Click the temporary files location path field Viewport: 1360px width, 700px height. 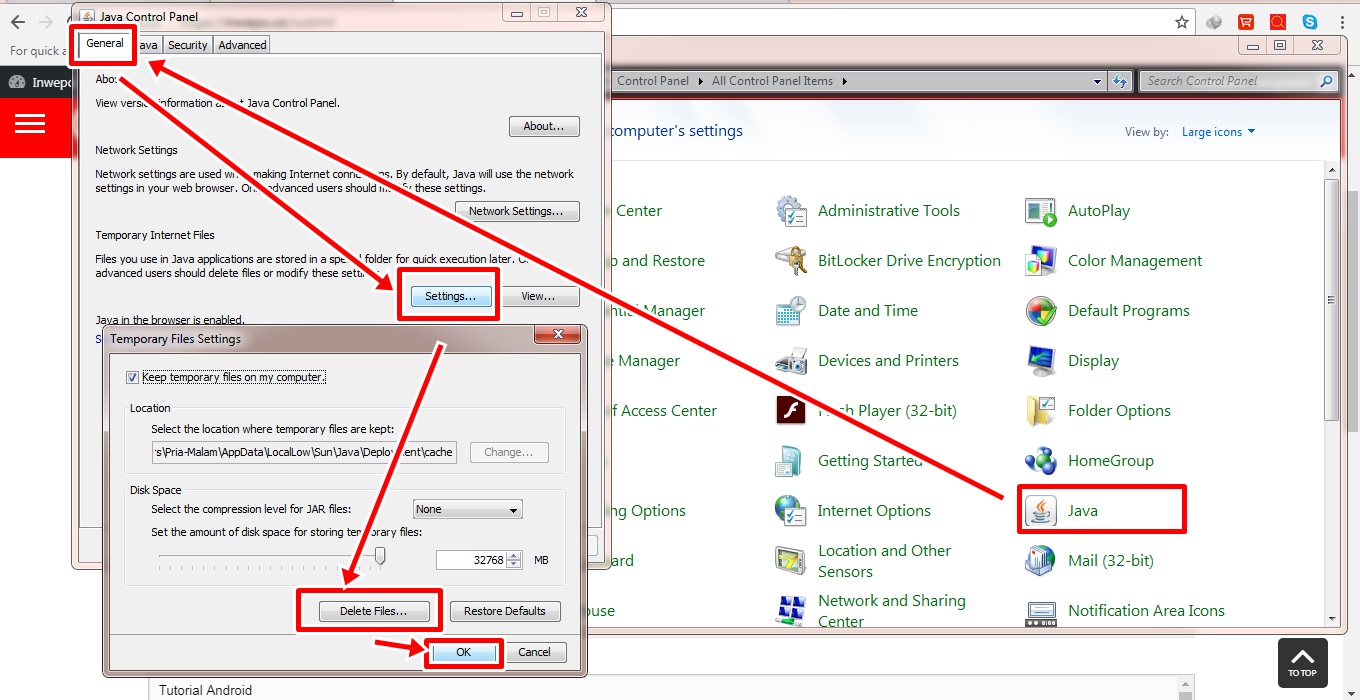[x=304, y=452]
